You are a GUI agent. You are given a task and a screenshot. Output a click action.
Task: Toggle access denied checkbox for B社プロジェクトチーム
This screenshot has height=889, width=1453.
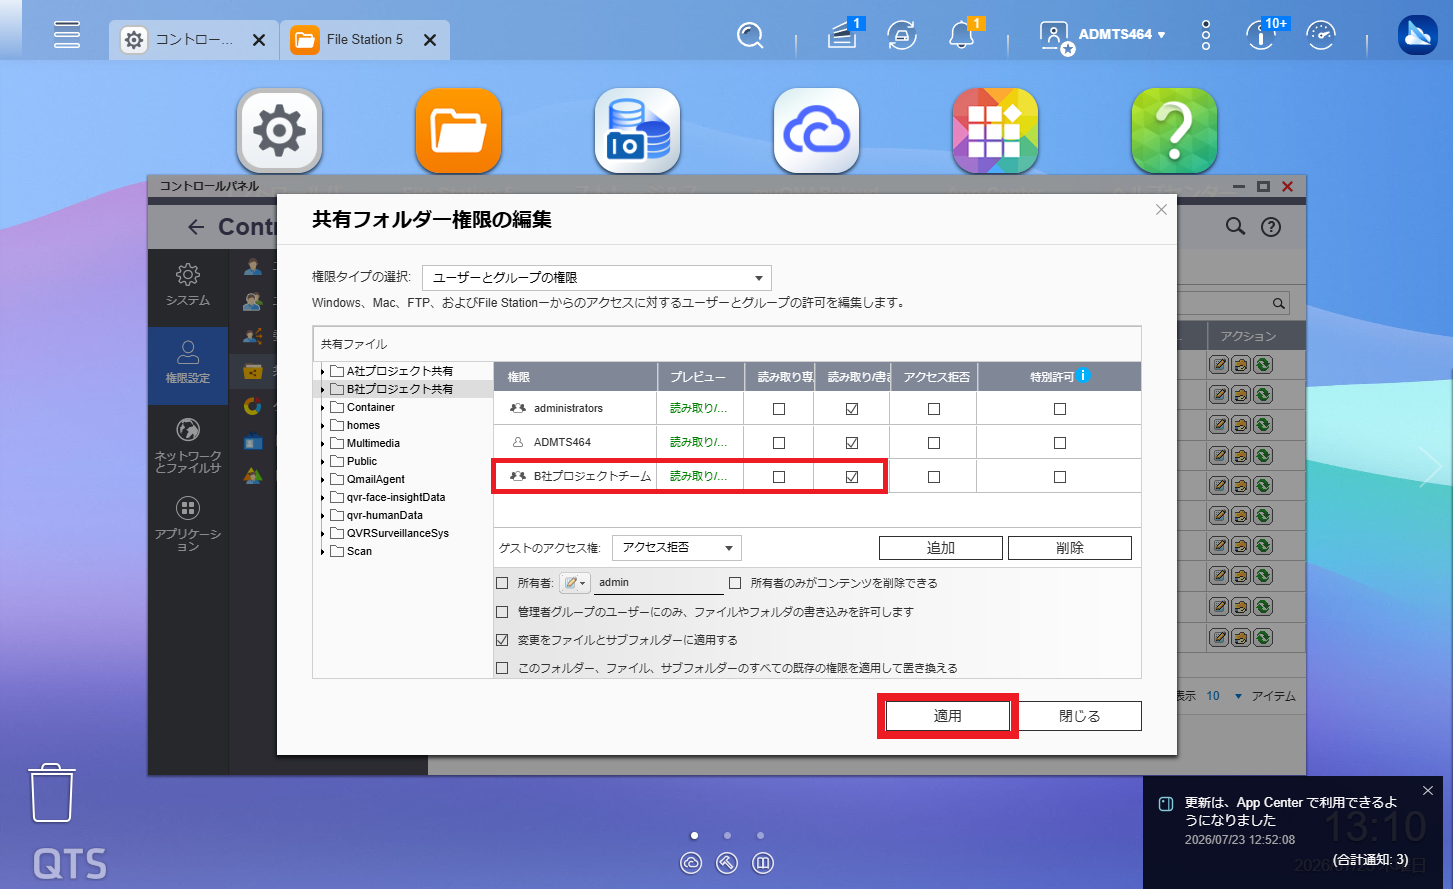[934, 477]
